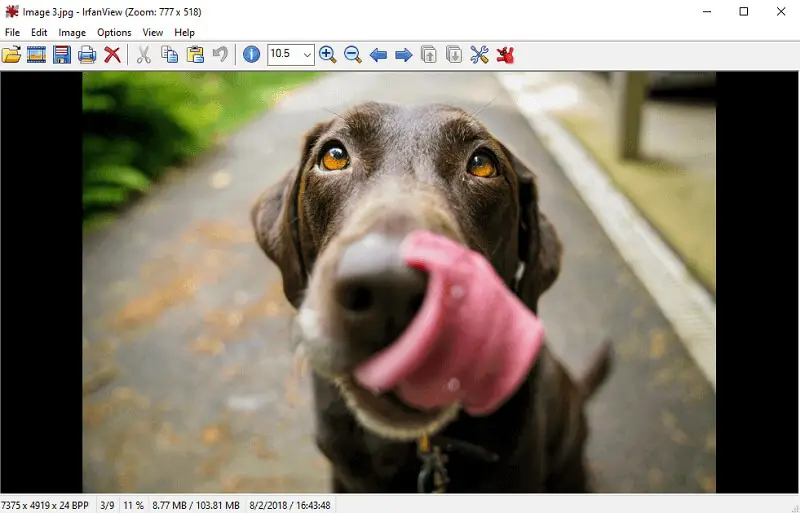The width and height of the screenshot is (800, 513).
Task: Expand the zoom value dropdown arrow
Action: (307, 55)
